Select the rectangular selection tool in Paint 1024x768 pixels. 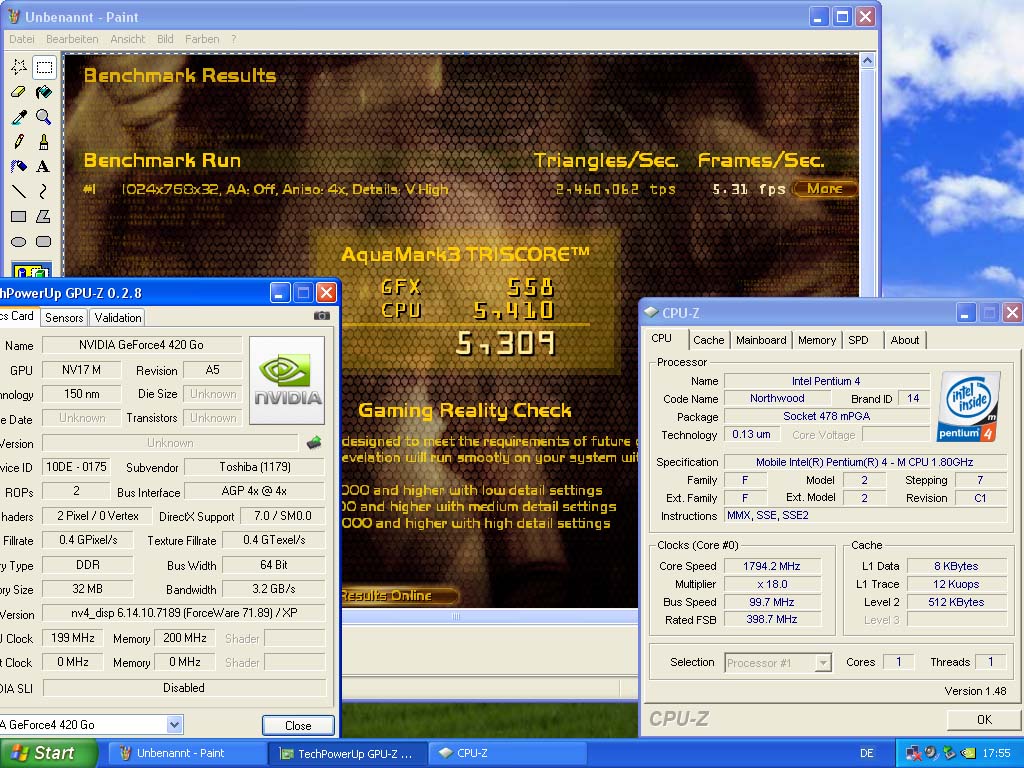(x=44, y=67)
